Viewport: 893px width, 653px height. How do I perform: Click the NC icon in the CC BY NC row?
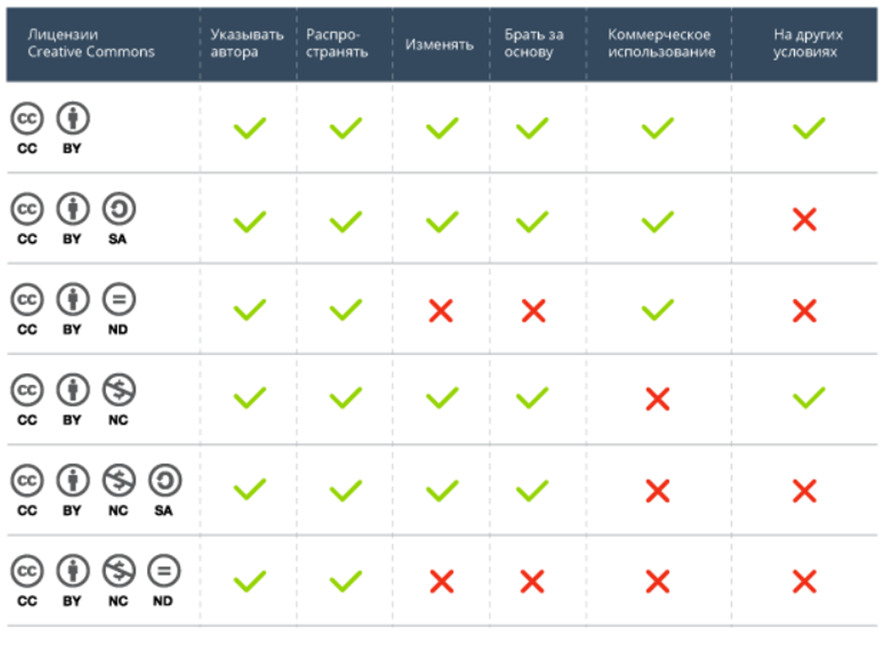coord(118,389)
